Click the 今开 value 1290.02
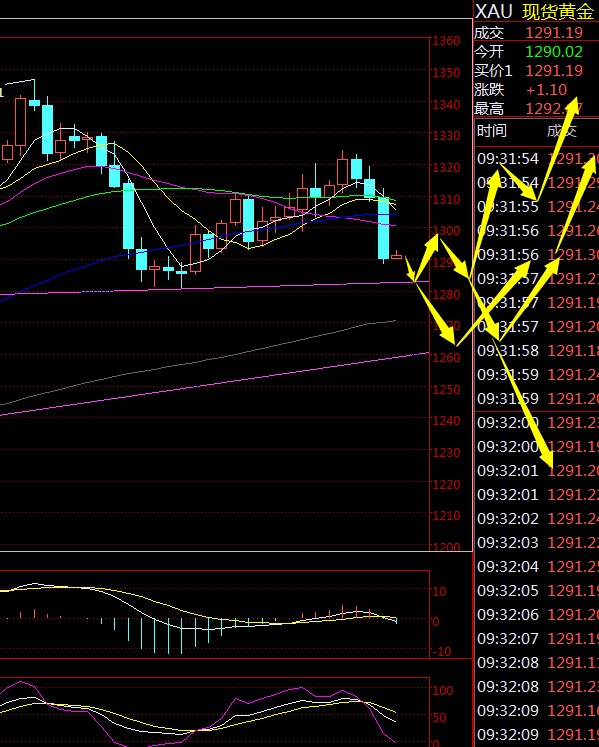599x747 pixels. click(x=554, y=51)
